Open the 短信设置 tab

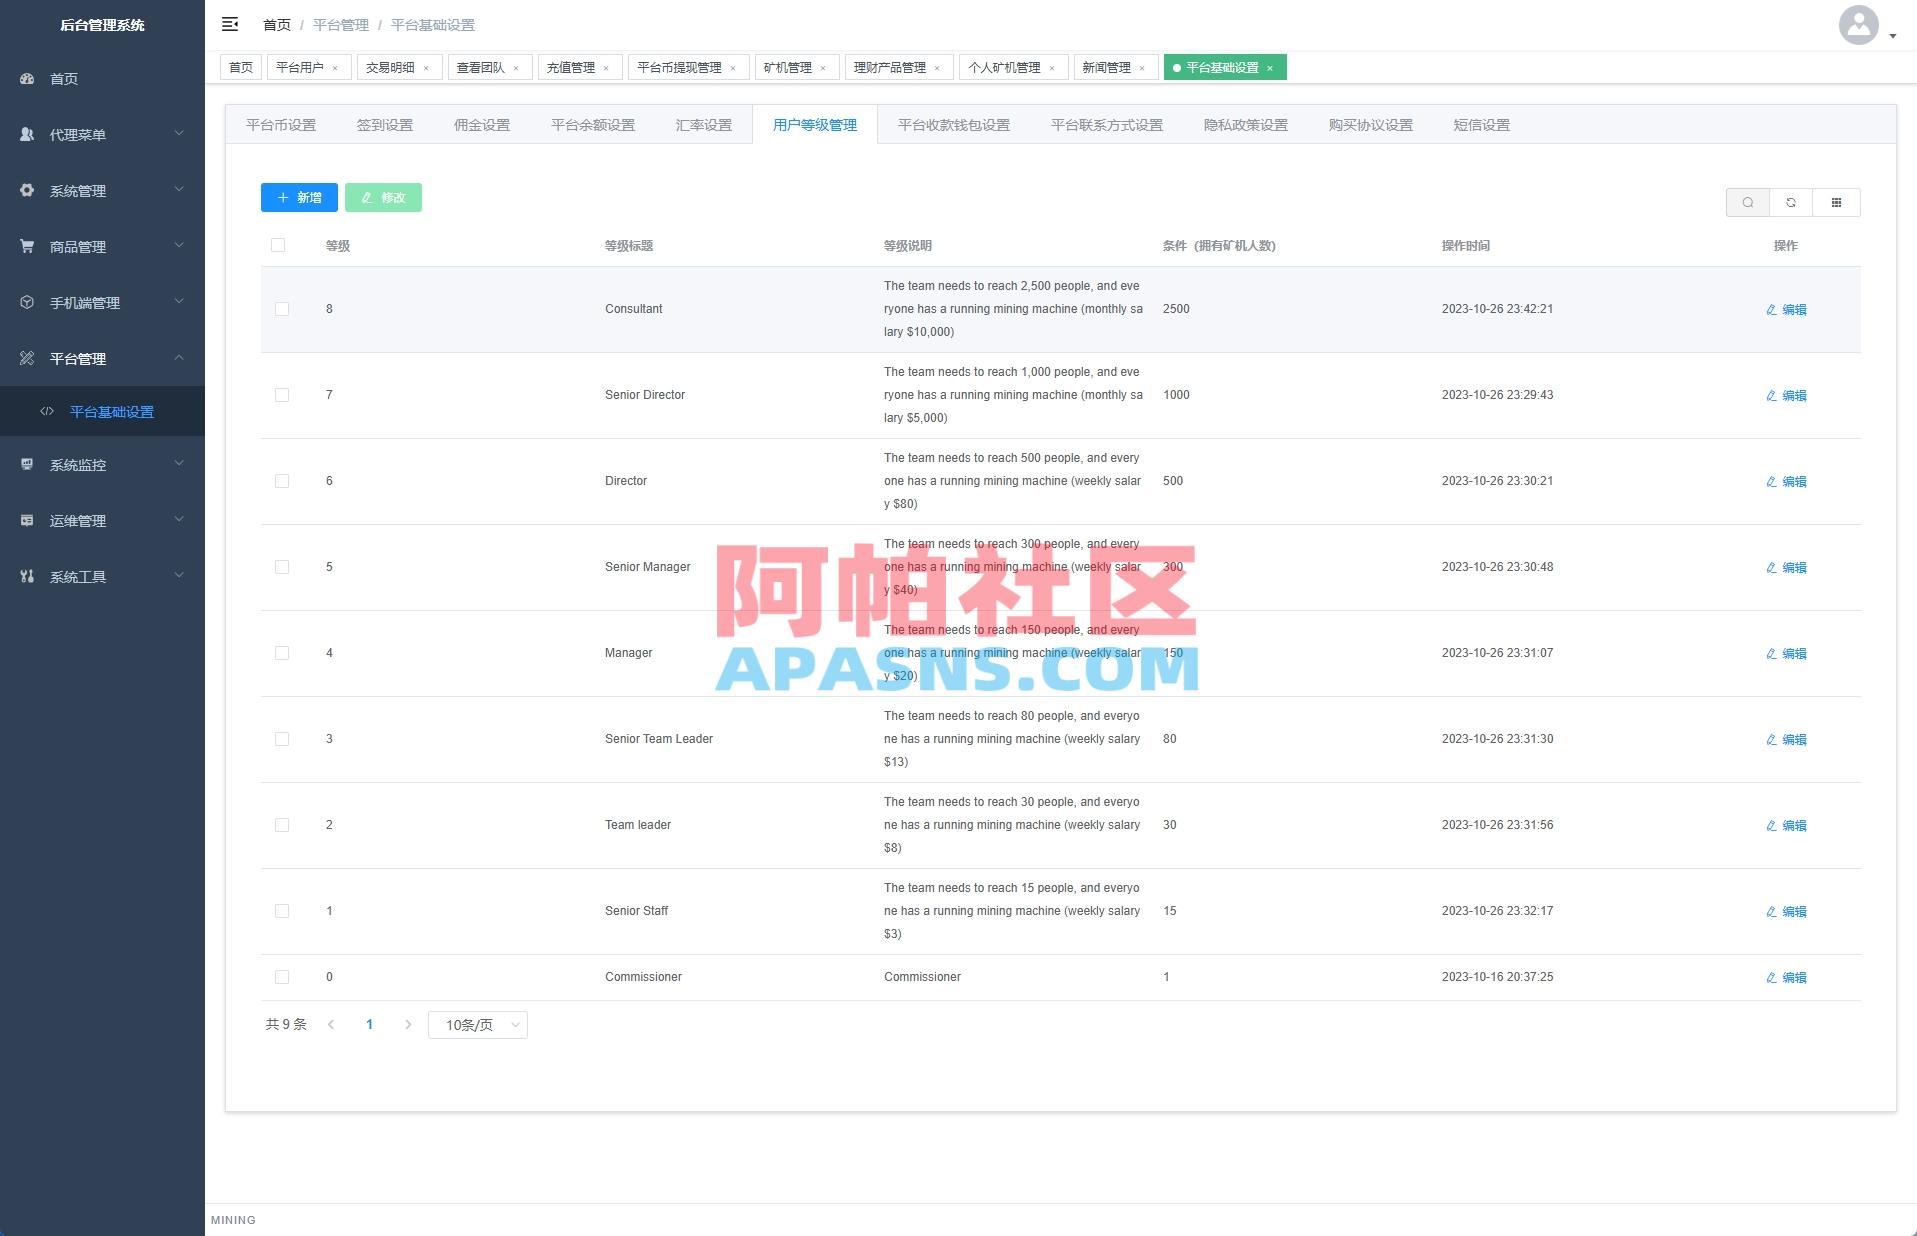pos(1479,124)
